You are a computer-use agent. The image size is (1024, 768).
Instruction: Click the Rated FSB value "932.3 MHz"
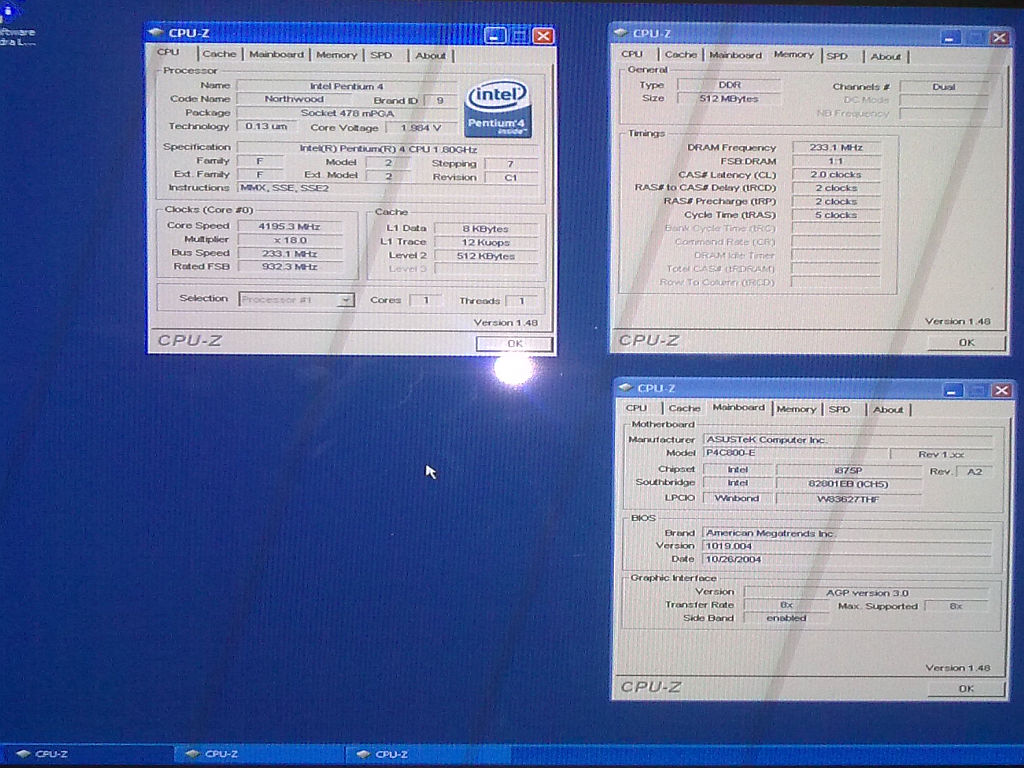pos(289,266)
